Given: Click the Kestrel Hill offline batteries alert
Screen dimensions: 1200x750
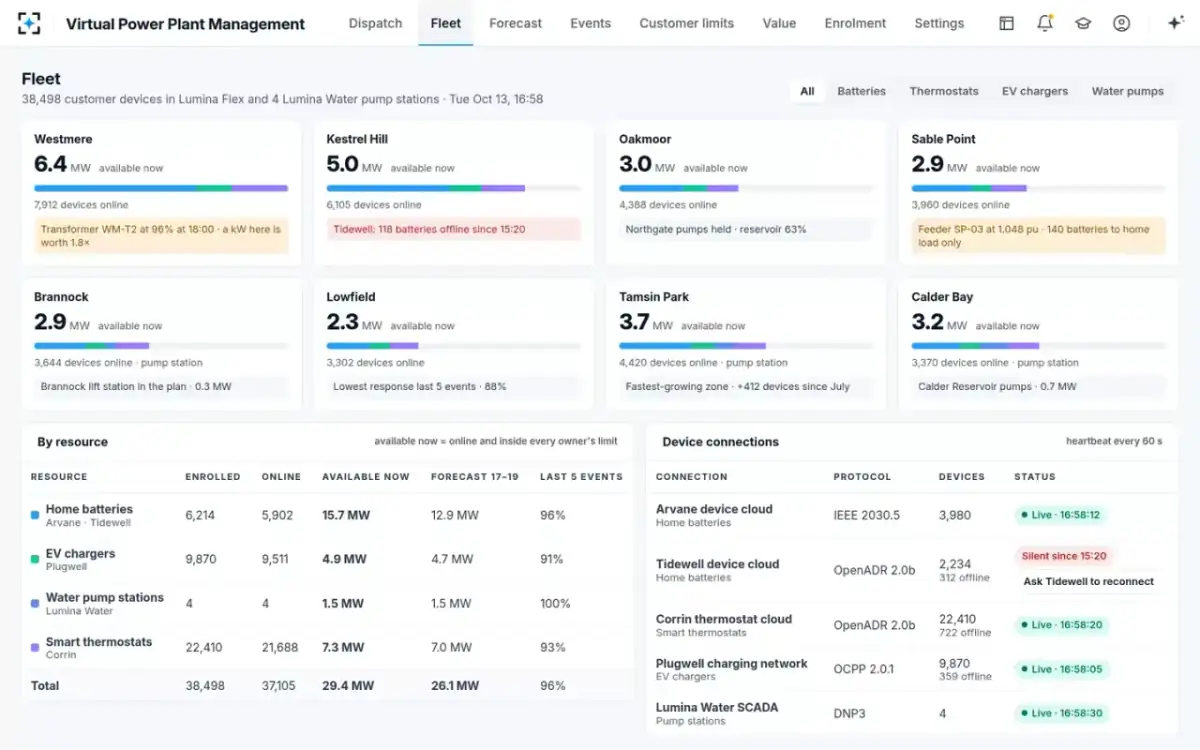Looking at the screenshot, I should 453,229.
